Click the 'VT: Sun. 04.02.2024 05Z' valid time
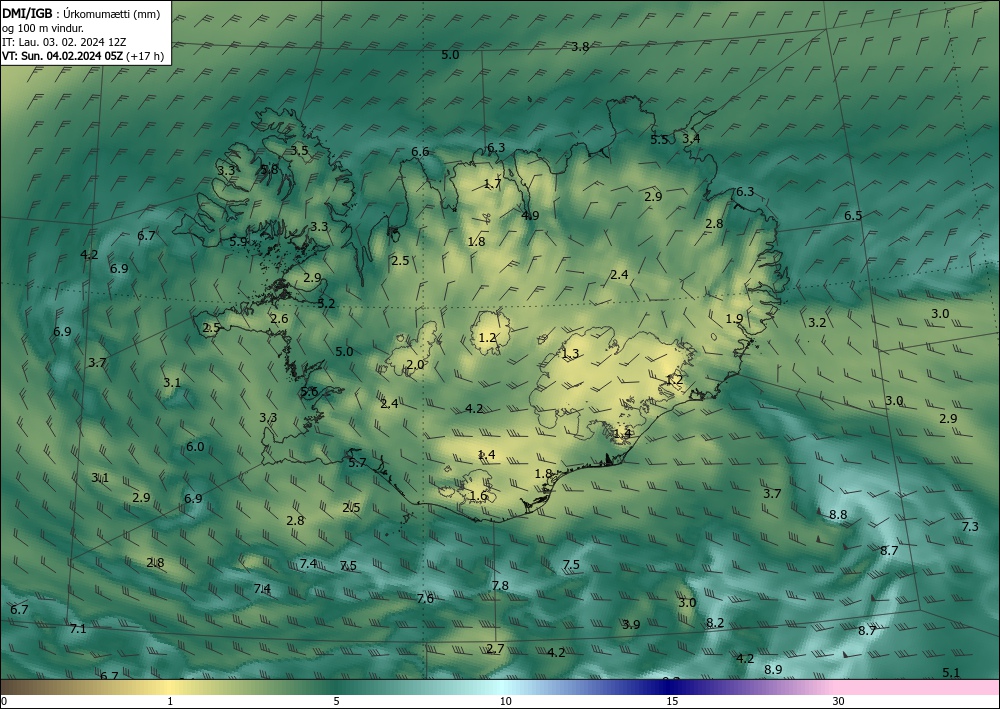Viewport: 1000px width, 709px height. tap(62, 56)
